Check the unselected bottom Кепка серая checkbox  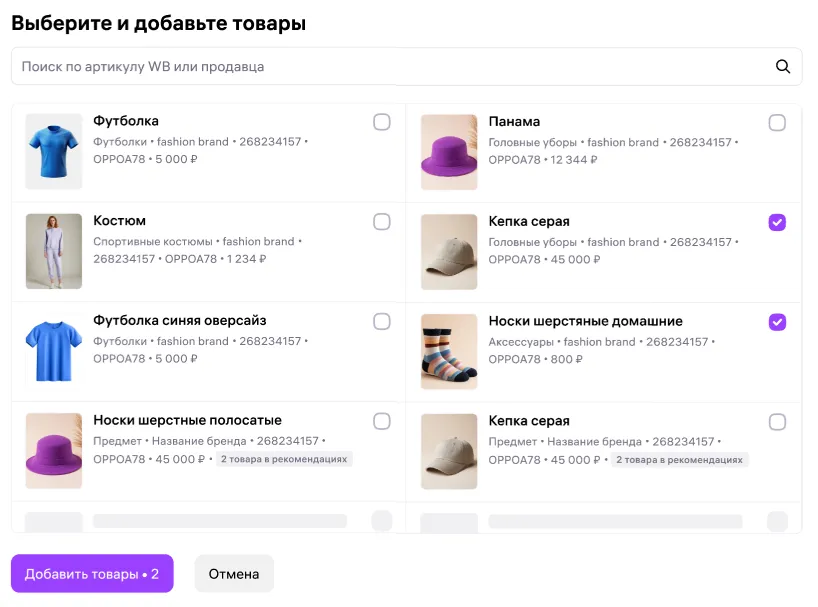point(777,422)
